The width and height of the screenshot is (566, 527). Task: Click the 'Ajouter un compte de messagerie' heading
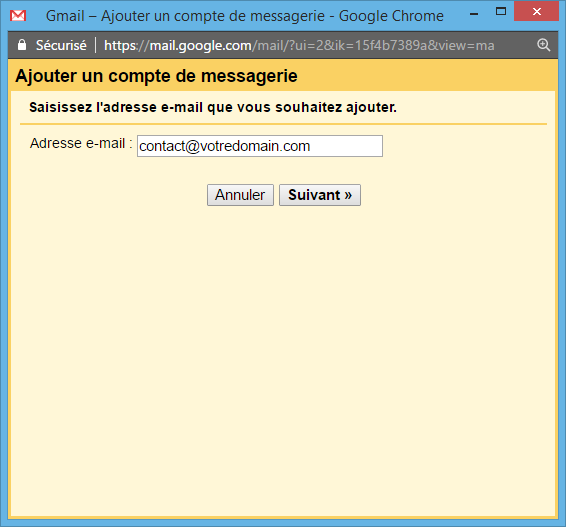156,76
